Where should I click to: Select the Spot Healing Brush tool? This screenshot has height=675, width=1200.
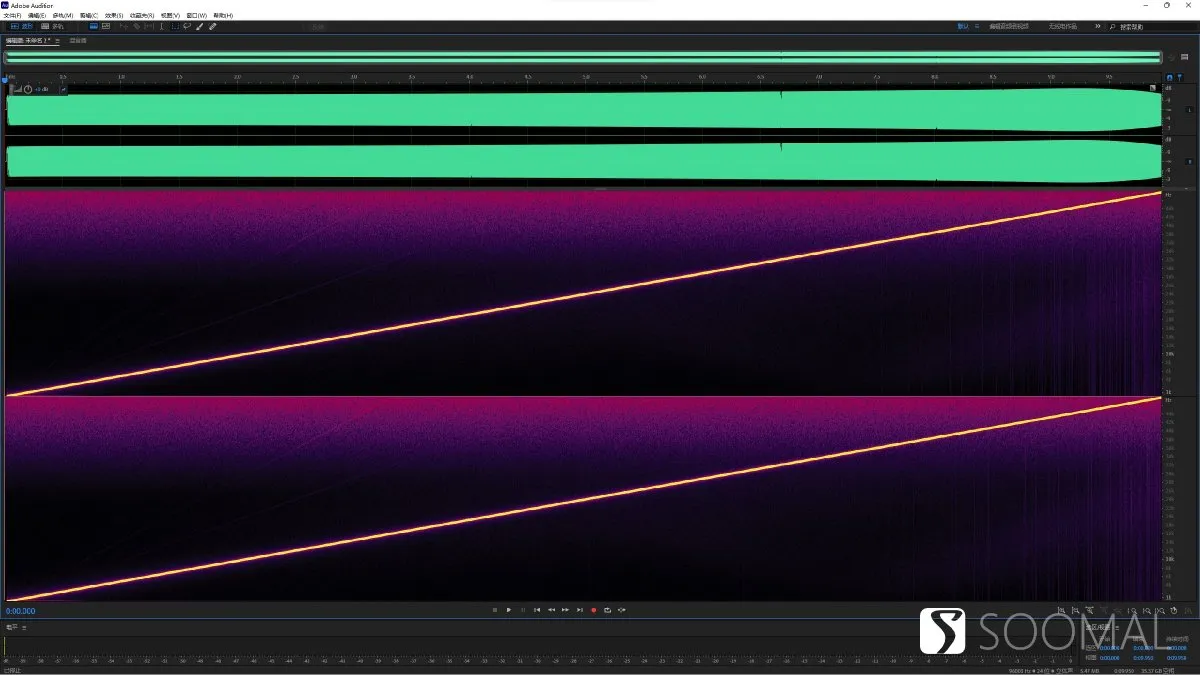point(212,26)
